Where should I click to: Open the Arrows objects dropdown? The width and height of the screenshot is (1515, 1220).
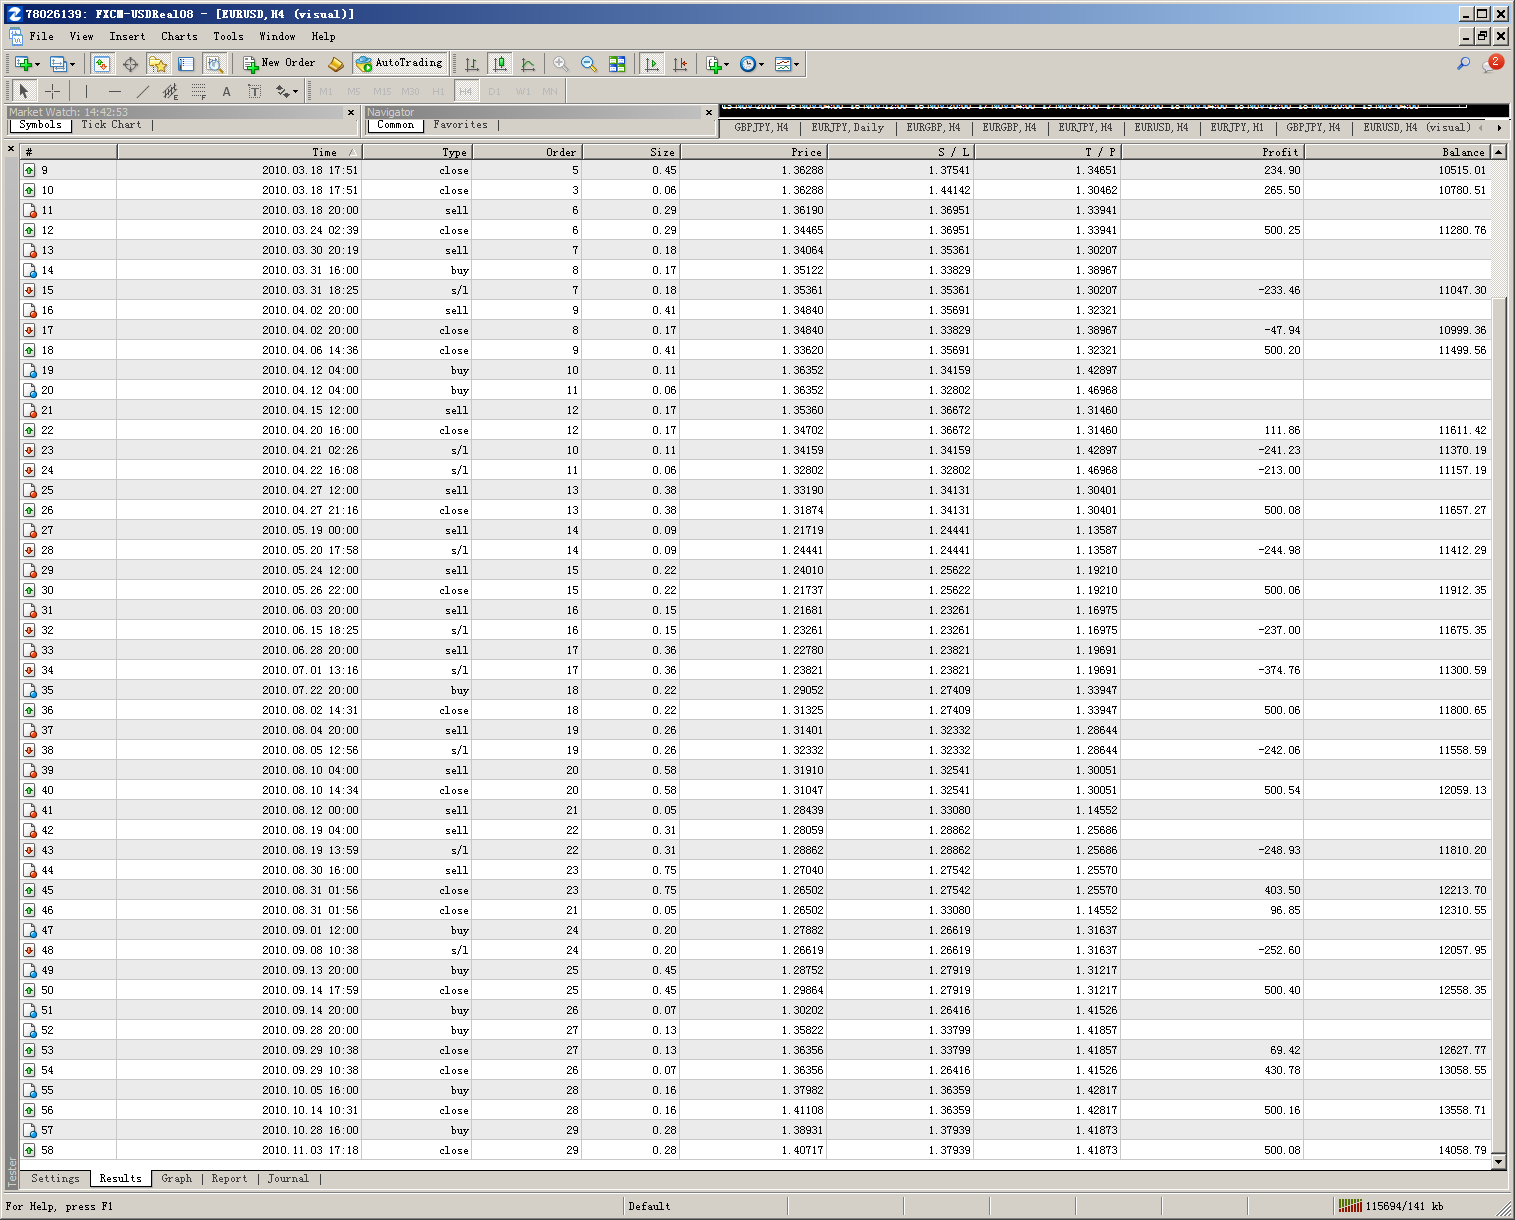(x=295, y=91)
